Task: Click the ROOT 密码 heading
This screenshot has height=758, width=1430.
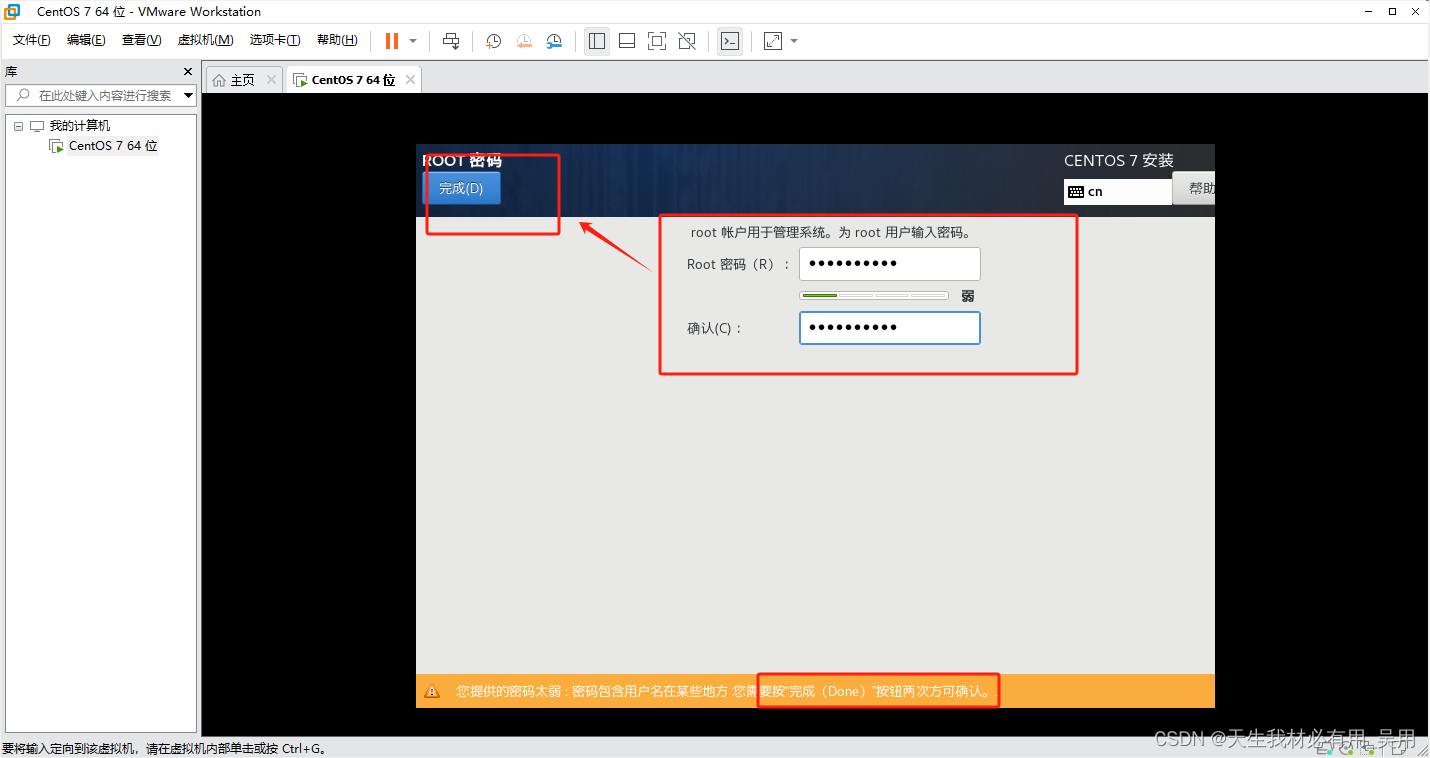Action: tap(462, 161)
